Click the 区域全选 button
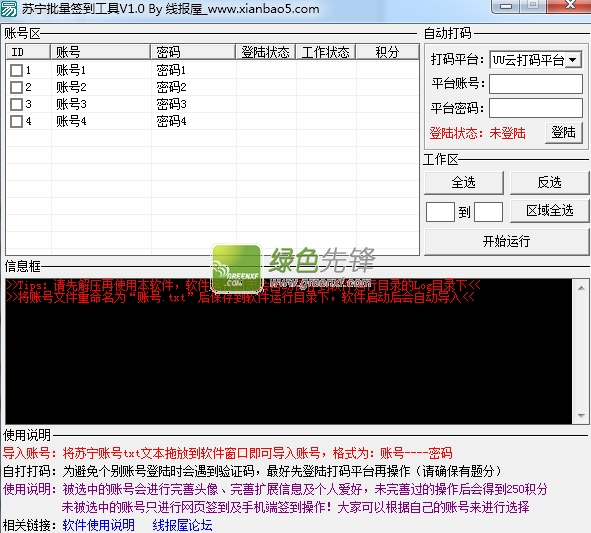591x533 pixels. [x=550, y=211]
